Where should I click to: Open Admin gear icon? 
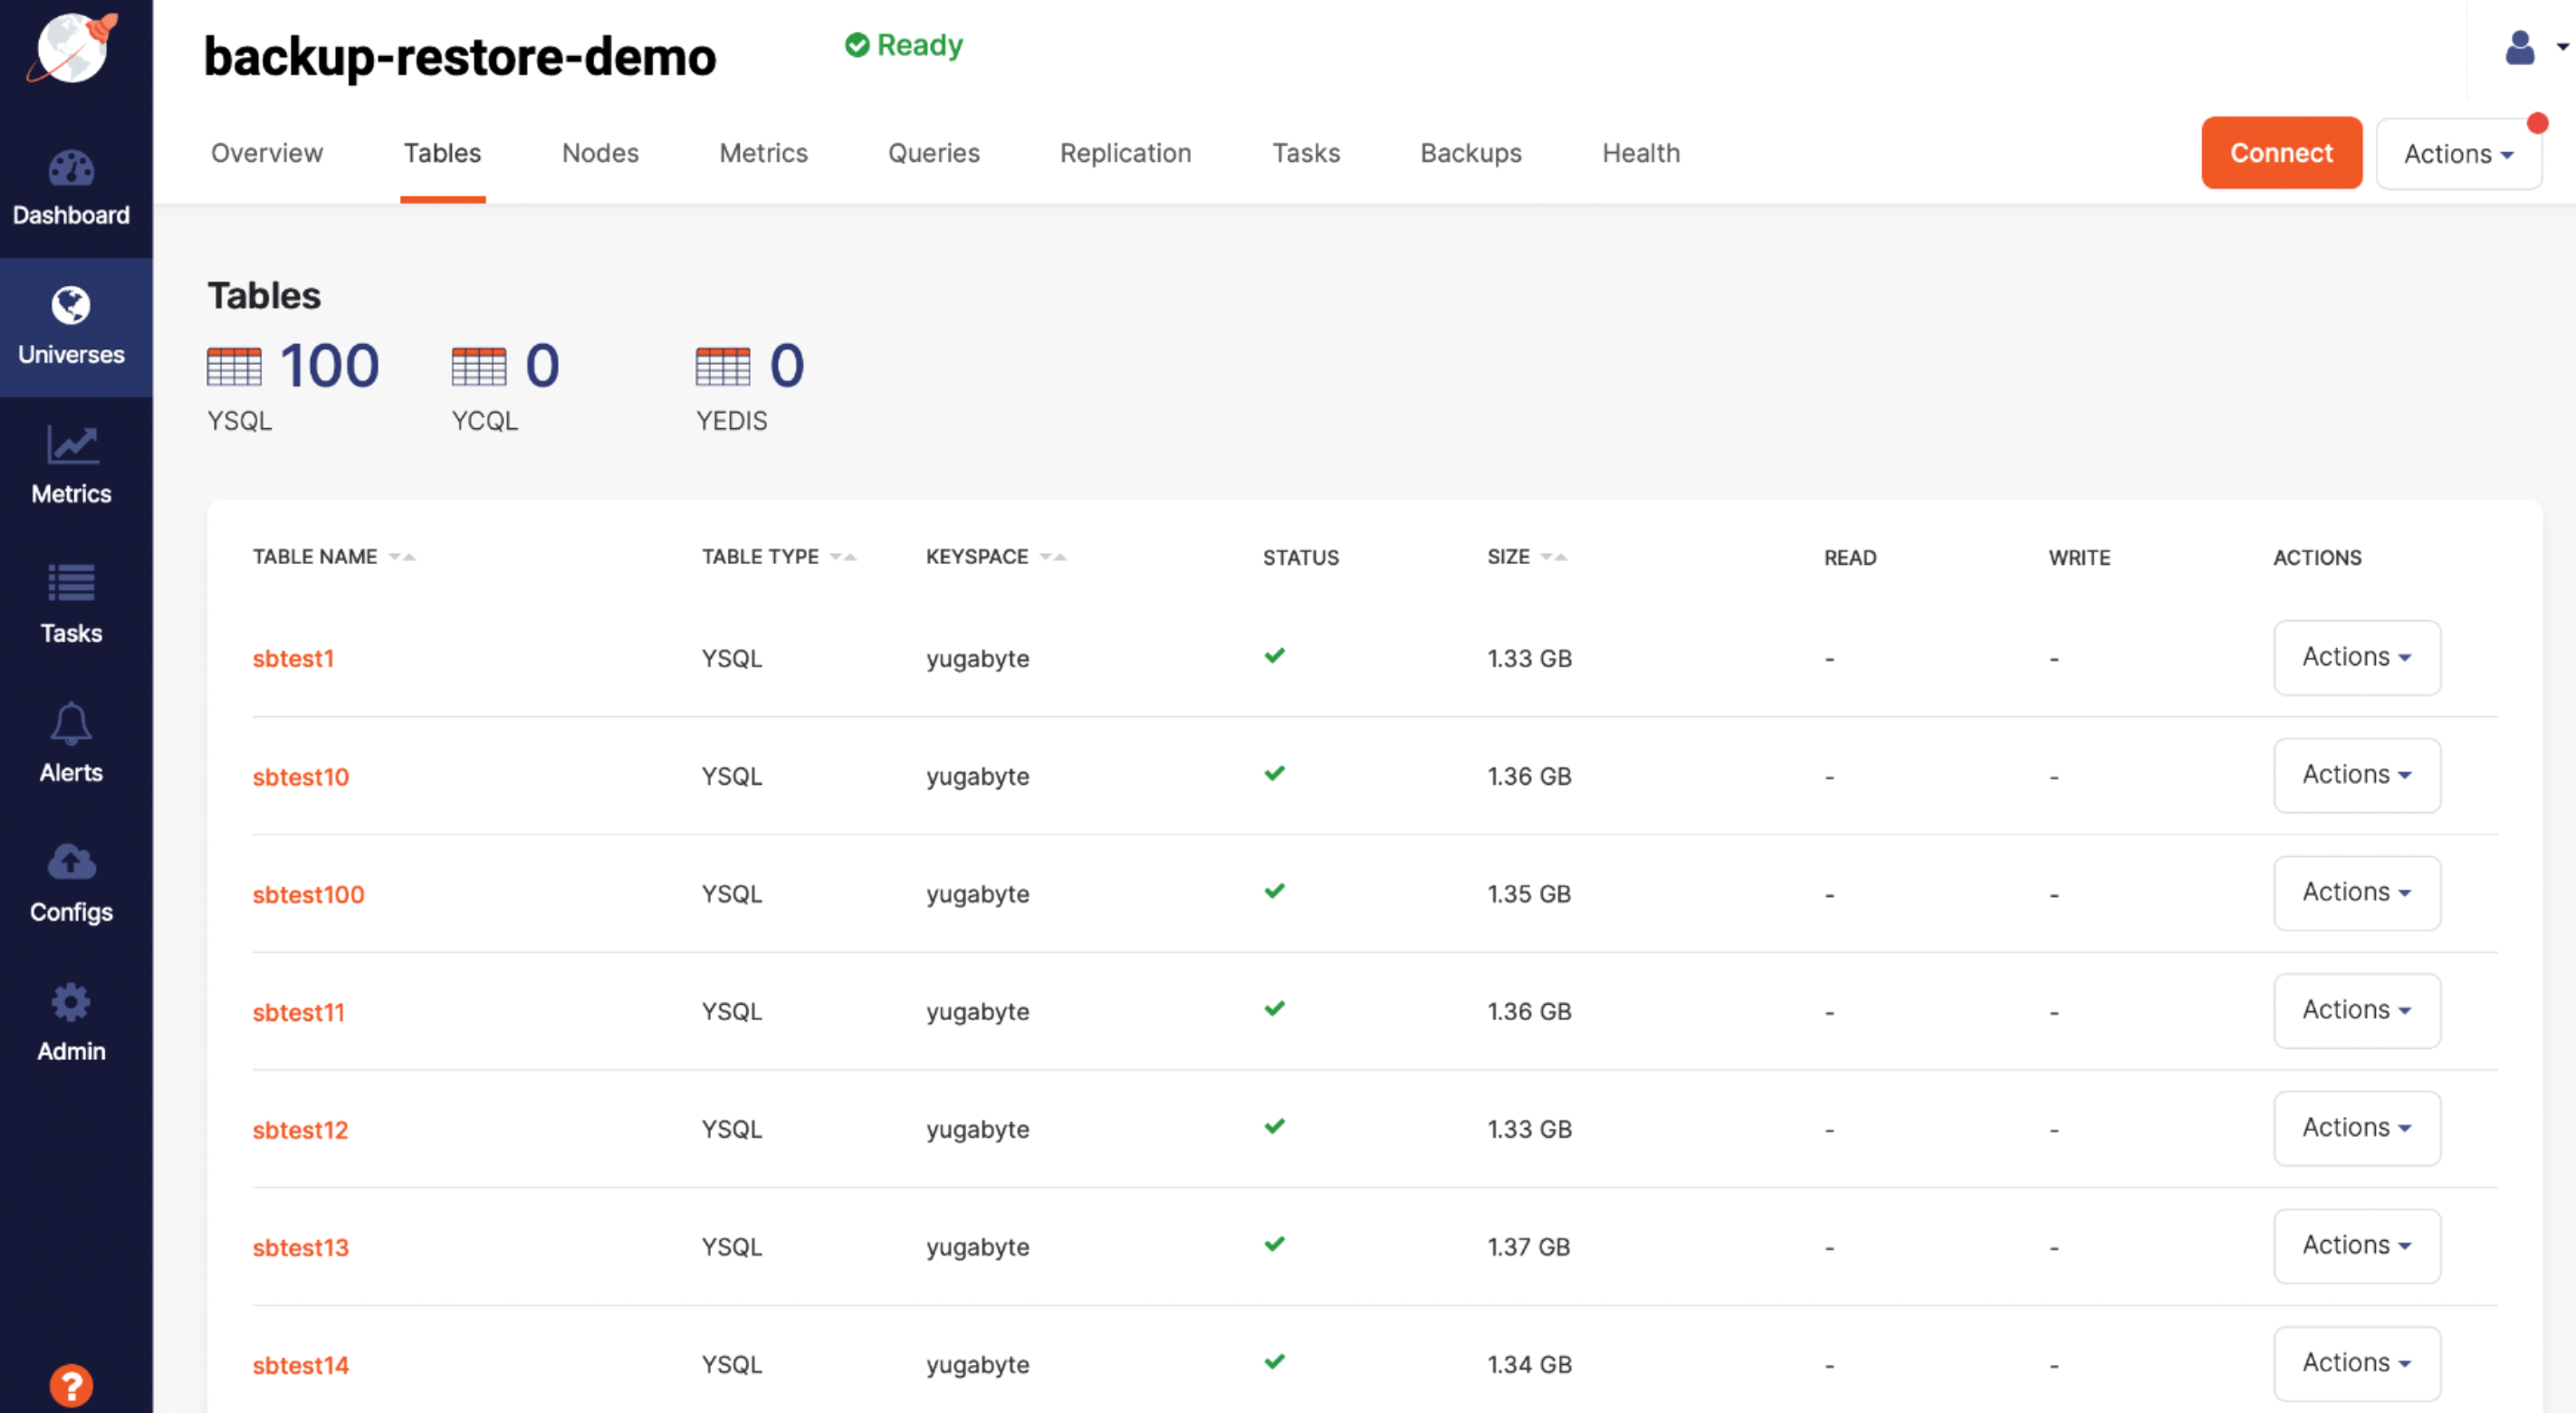[71, 1002]
